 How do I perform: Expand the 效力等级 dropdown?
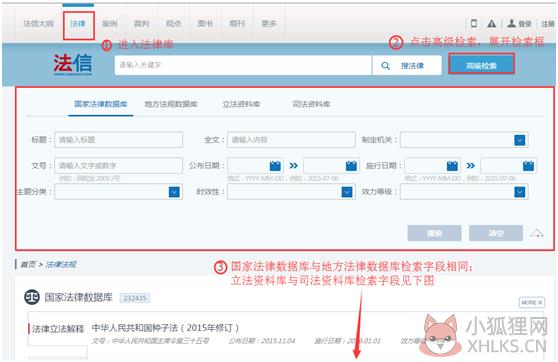coord(520,192)
